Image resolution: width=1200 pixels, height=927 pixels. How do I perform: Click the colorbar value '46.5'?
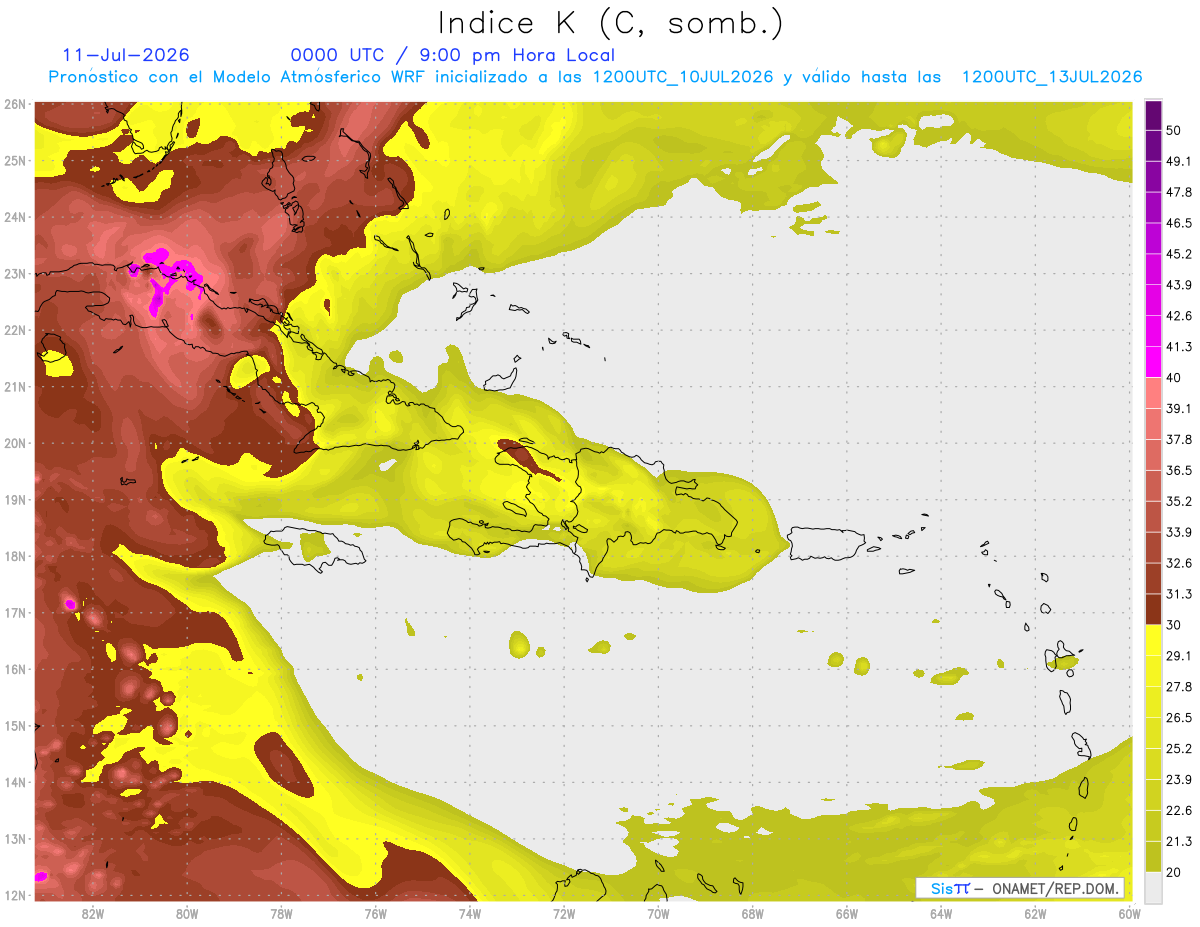1179,223
